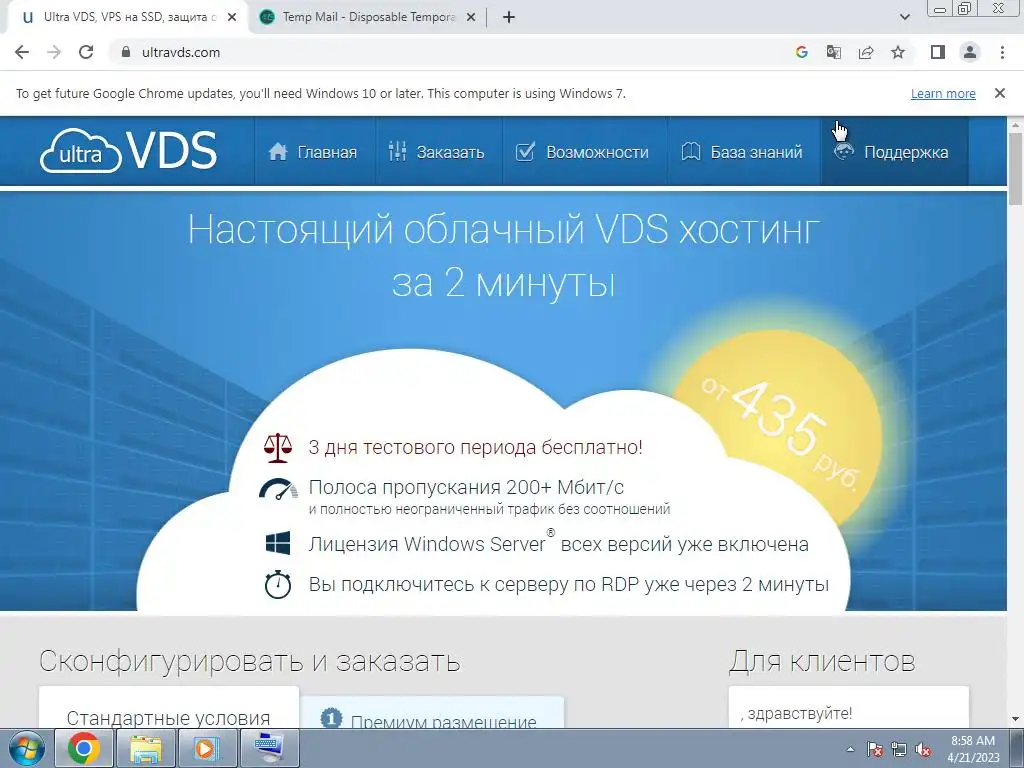Viewport: 1024px width, 768px height.
Task: Click the ultraVDS cloud logo
Action: [x=128, y=151]
